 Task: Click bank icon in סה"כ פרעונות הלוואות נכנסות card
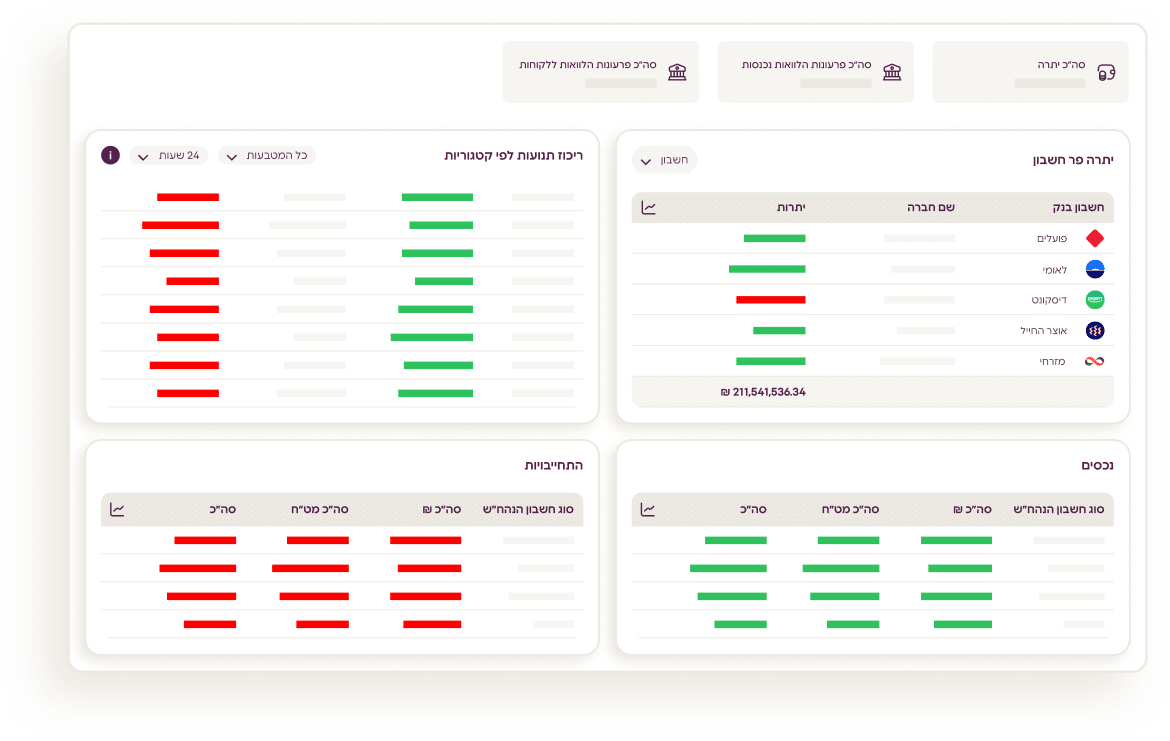click(x=892, y=72)
